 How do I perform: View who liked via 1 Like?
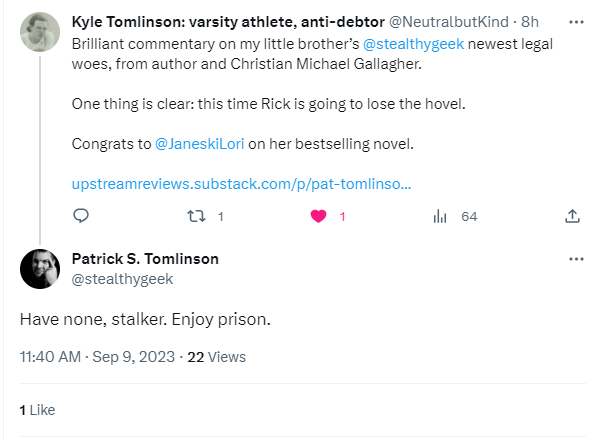(37, 410)
